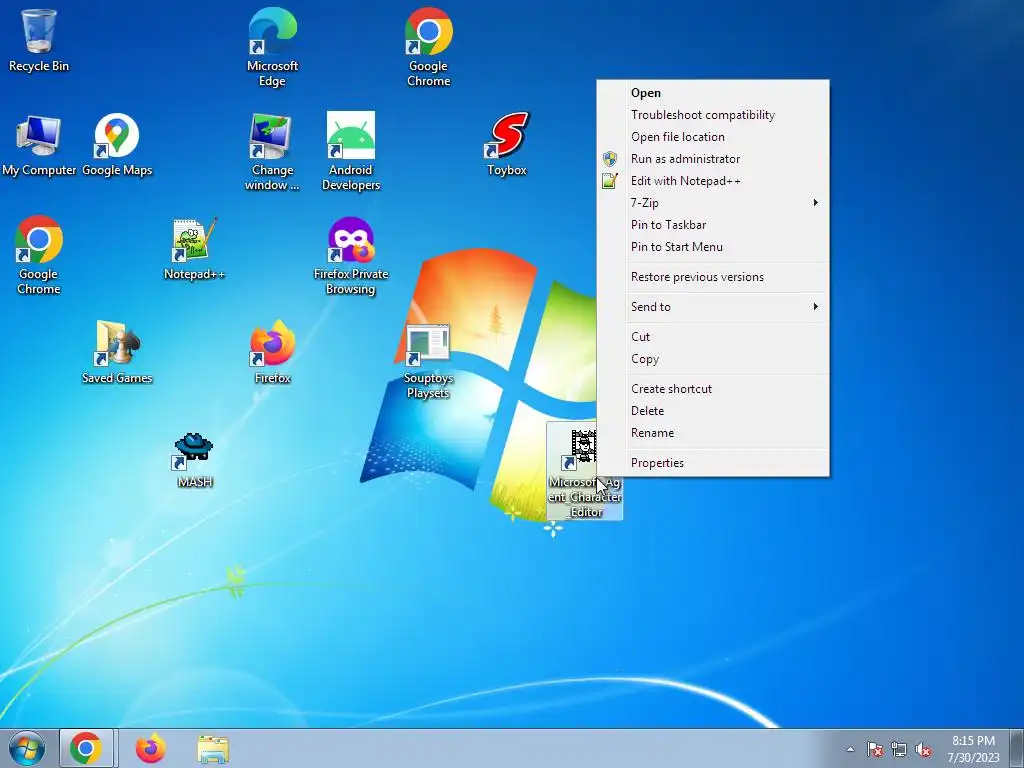Click the Chrome taskbar button

87,748
